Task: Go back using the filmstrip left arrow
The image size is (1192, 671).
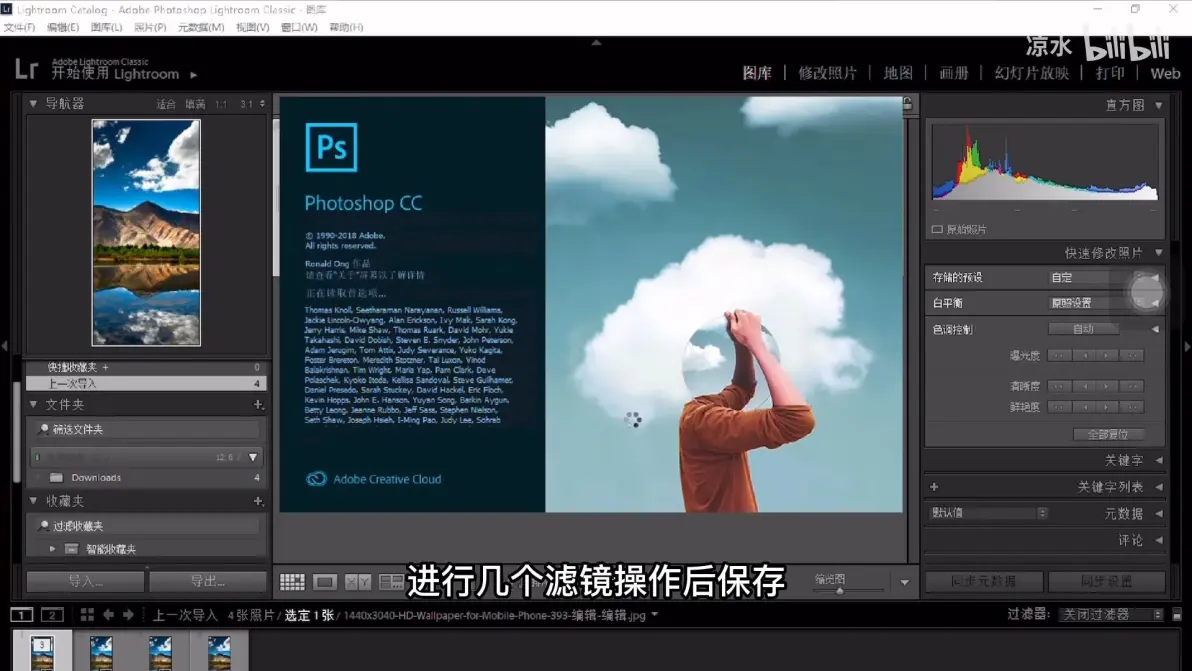Action: [109, 615]
